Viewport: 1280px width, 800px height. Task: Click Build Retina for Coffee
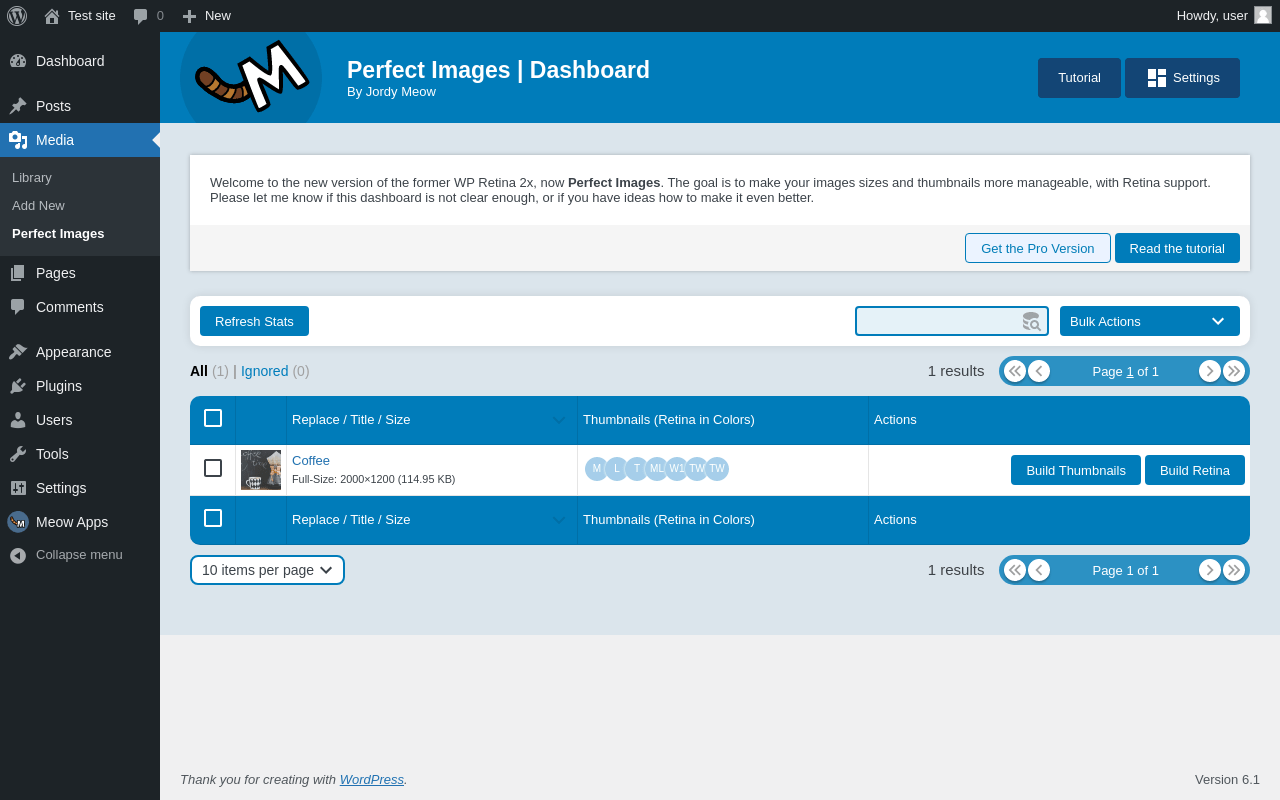pos(1195,470)
